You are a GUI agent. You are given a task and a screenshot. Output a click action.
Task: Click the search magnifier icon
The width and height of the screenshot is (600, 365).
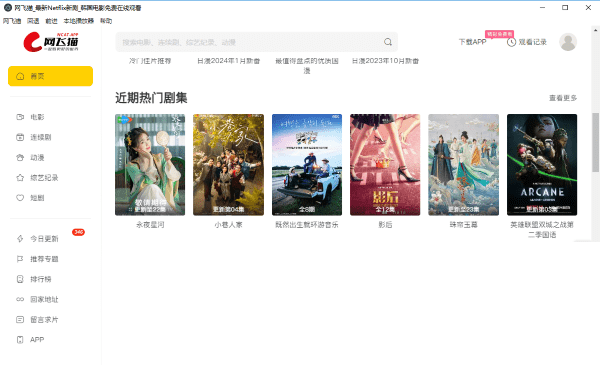tap(388, 42)
